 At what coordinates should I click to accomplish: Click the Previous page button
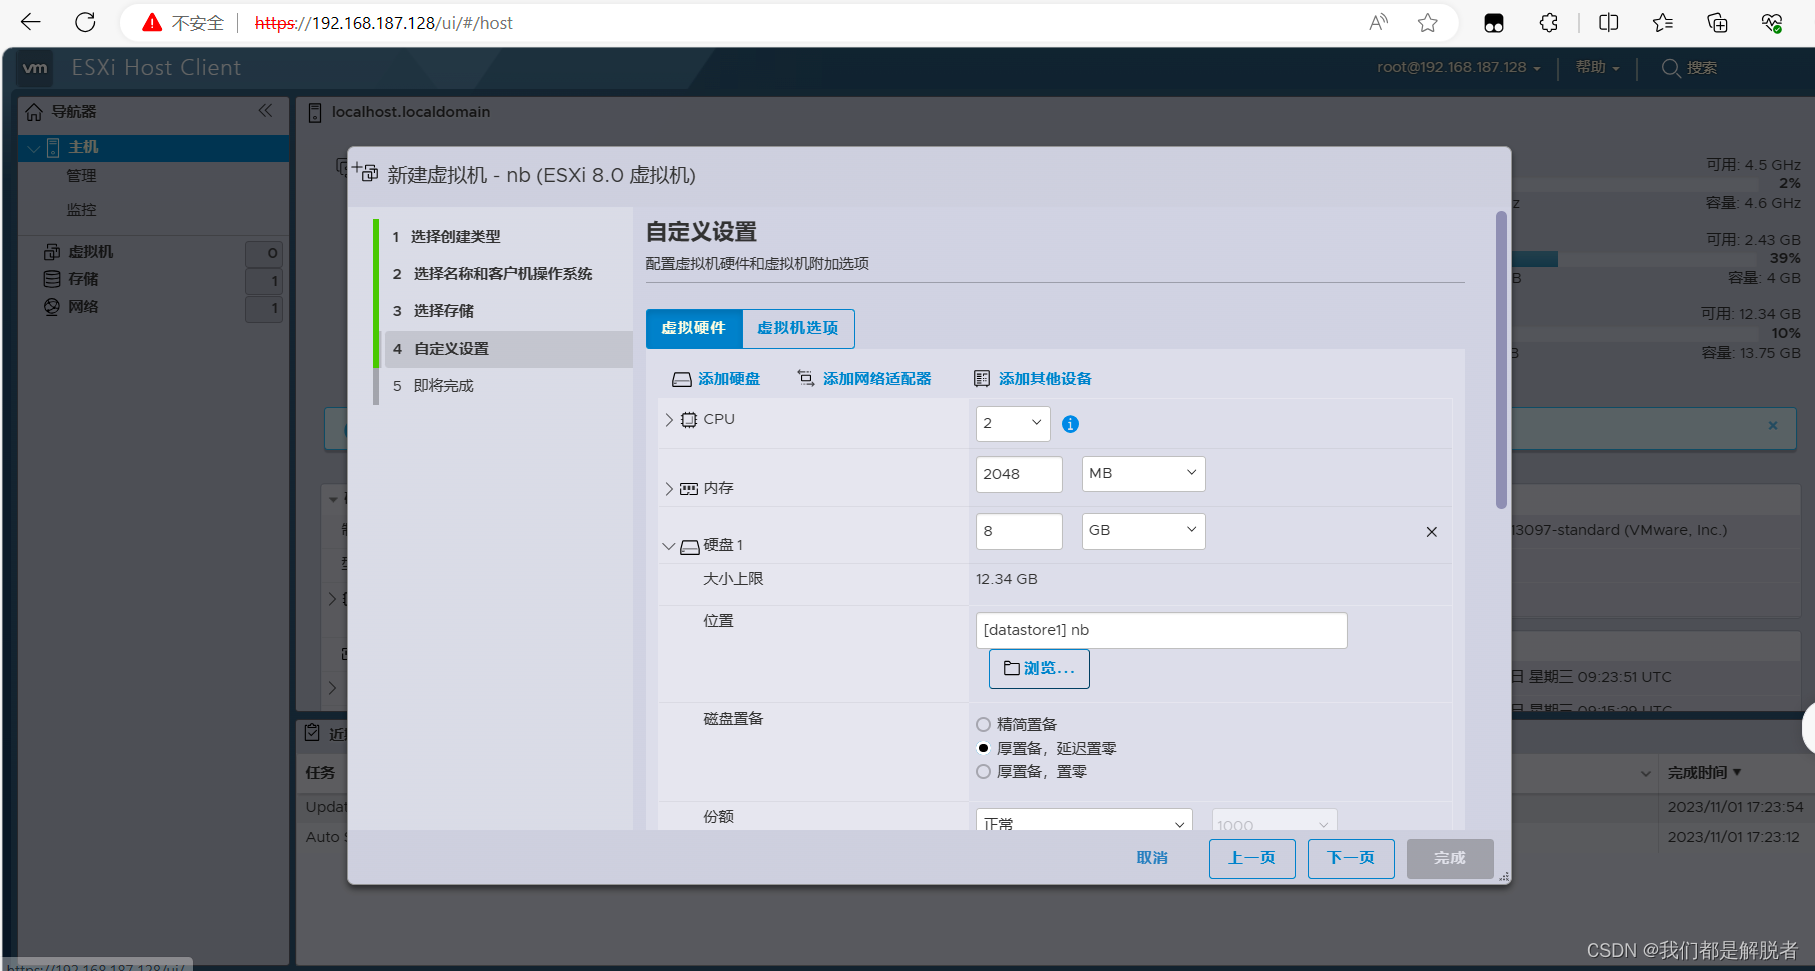(1252, 858)
